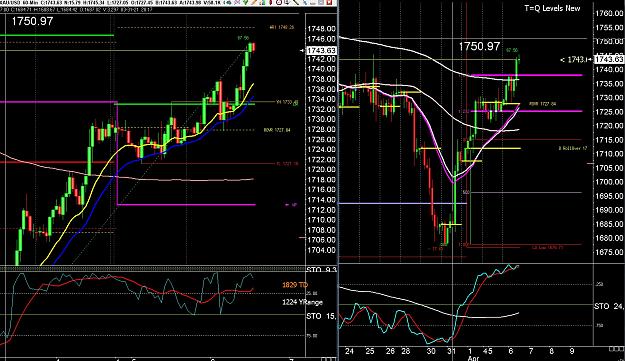Click date 28 on the right time axis

tap(406, 351)
